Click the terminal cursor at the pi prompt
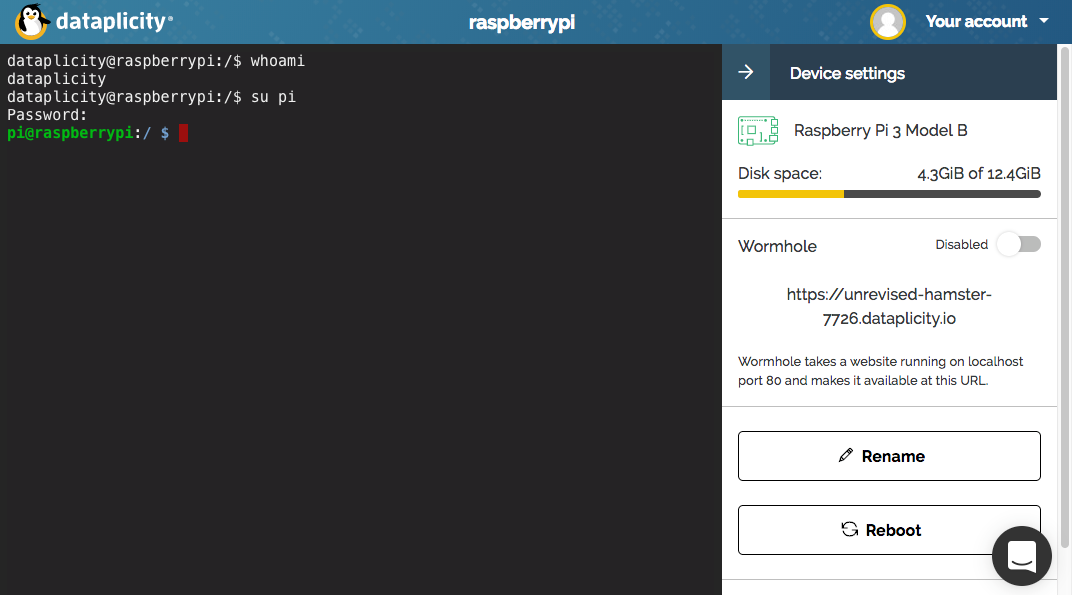This screenshot has width=1072, height=595. coord(183,133)
